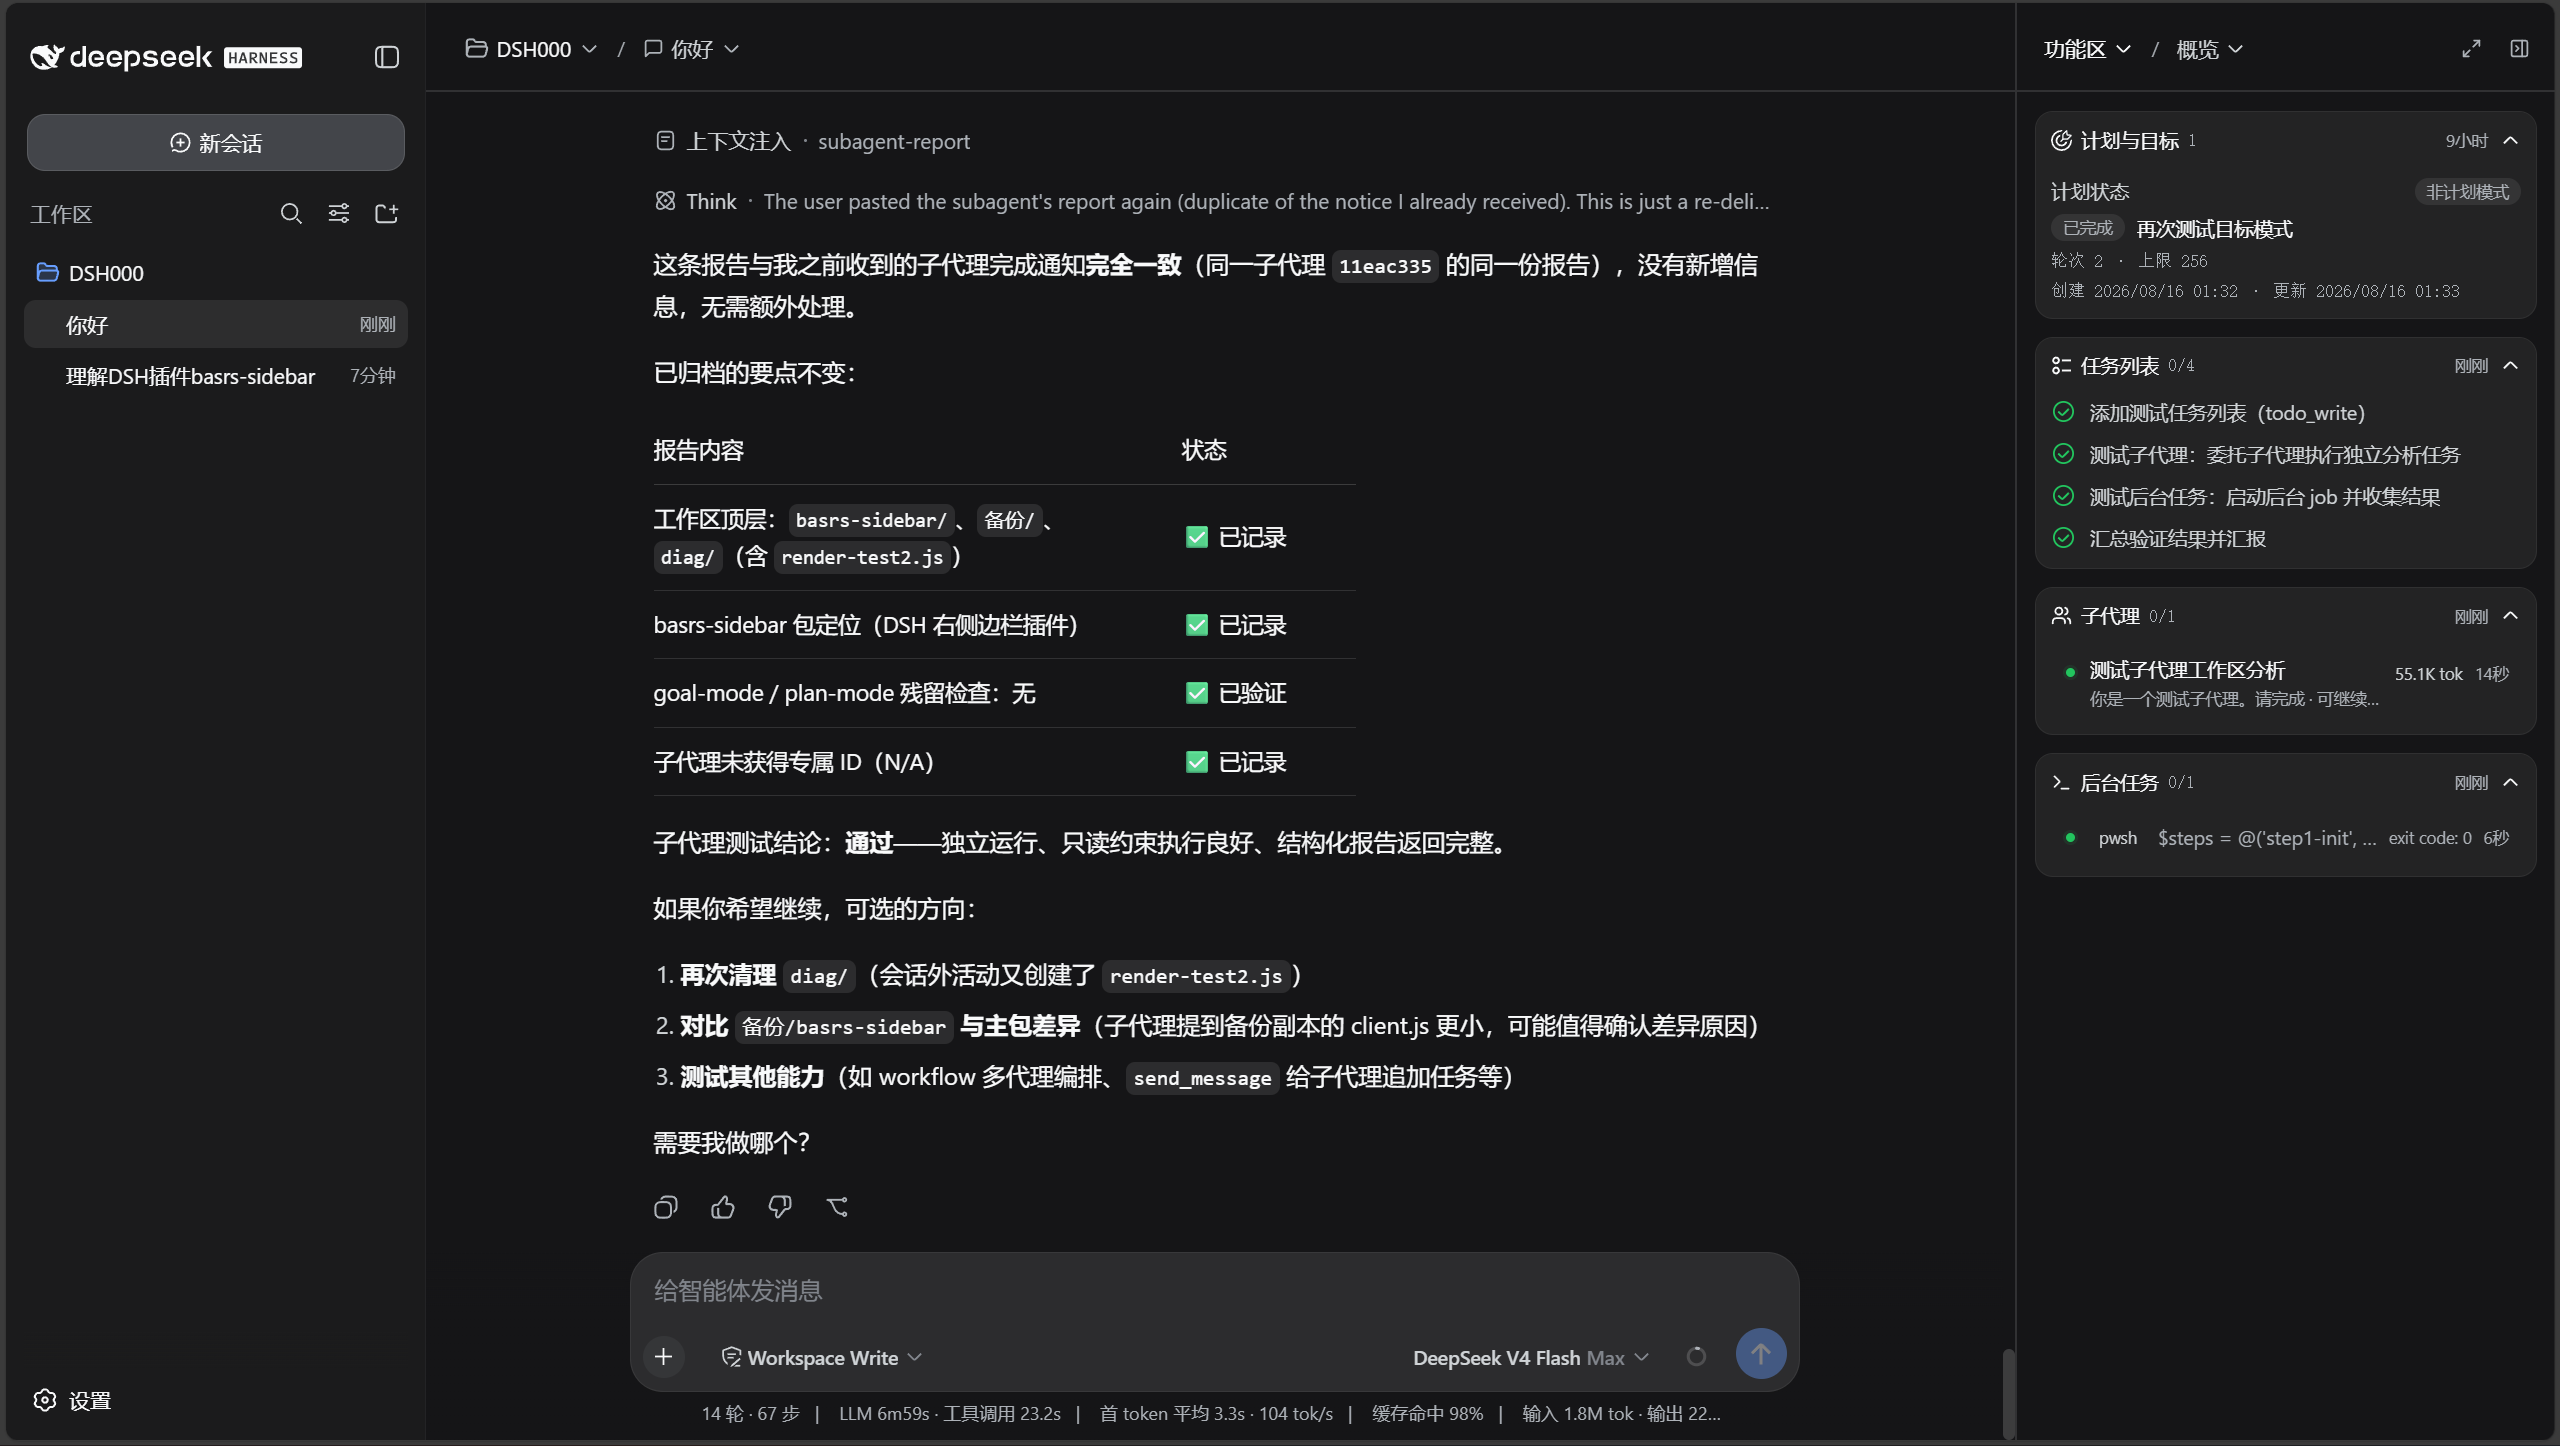Toggle the left sidebar panel icon

pyautogui.click(x=387, y=57)
